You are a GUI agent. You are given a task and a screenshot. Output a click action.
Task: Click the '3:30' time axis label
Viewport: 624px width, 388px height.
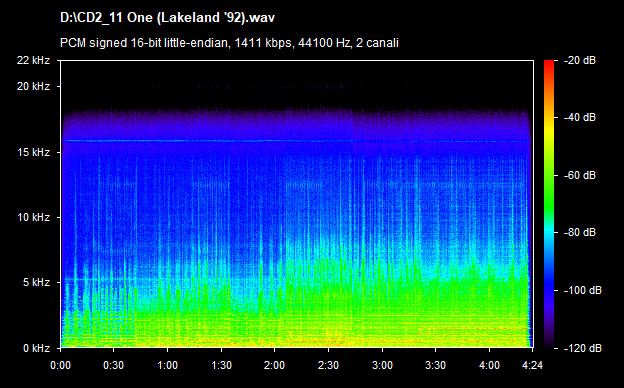[435, 365]
